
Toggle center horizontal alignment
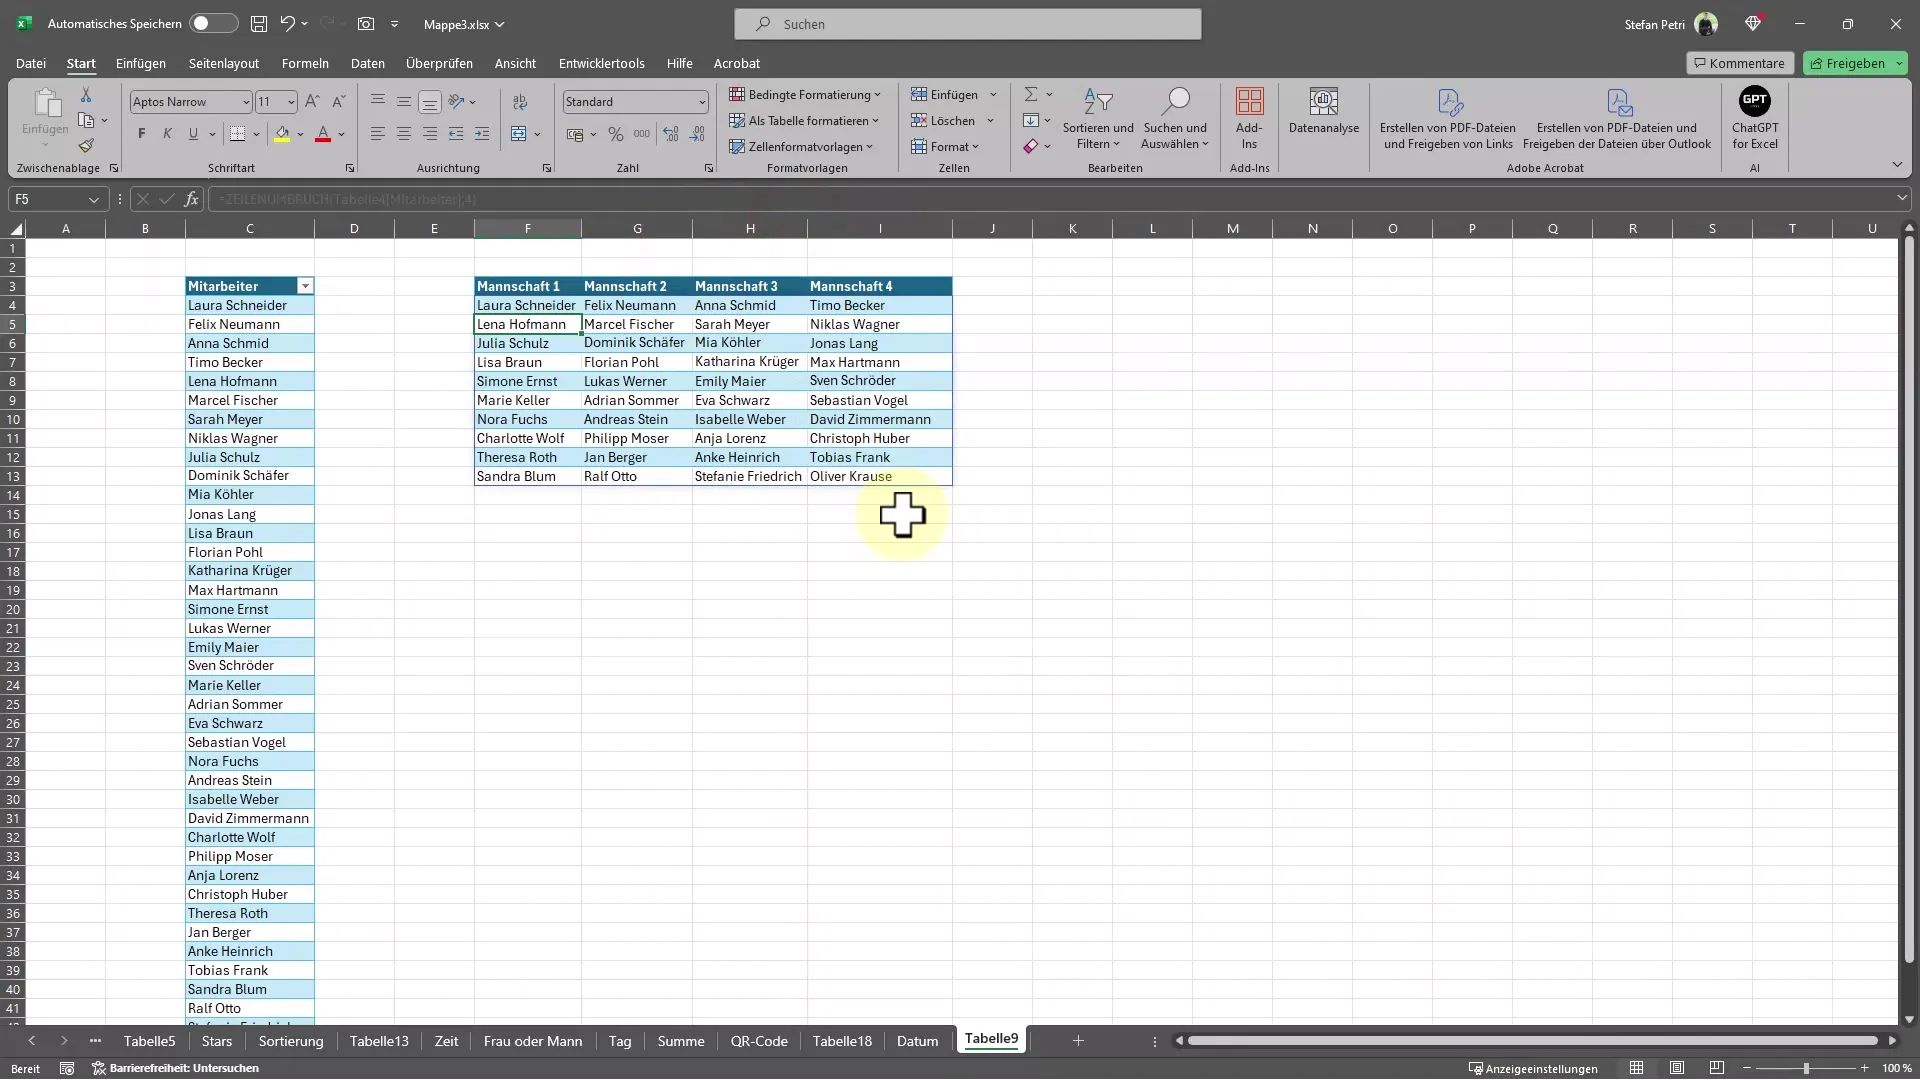[x=403, y=134]
